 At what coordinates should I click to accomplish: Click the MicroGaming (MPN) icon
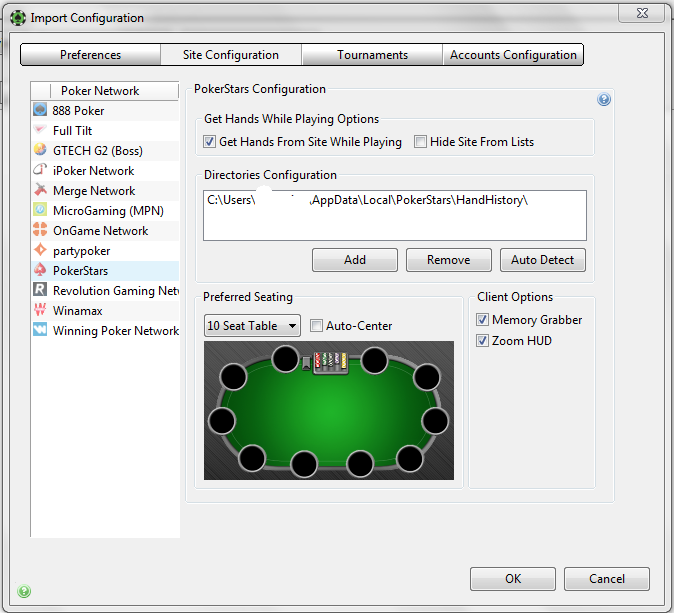point(40,210)
